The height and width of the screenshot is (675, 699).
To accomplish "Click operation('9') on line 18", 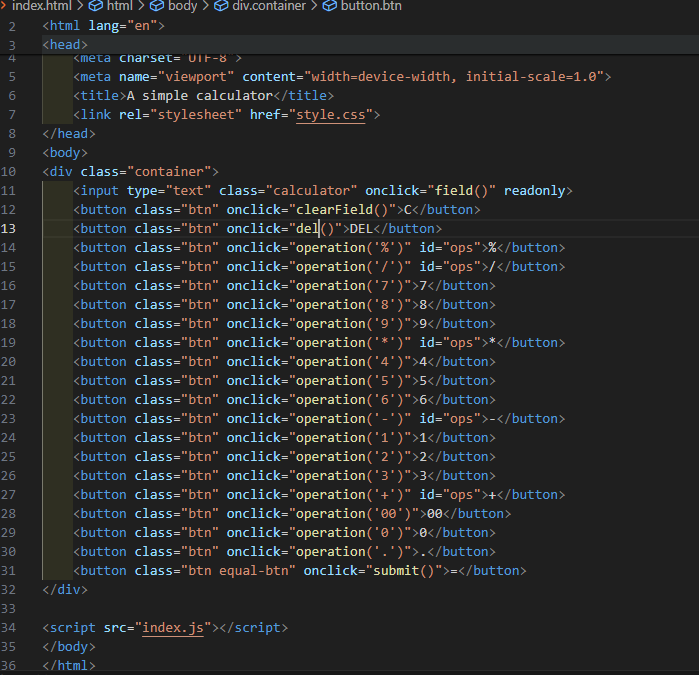I will coord(350,324).
